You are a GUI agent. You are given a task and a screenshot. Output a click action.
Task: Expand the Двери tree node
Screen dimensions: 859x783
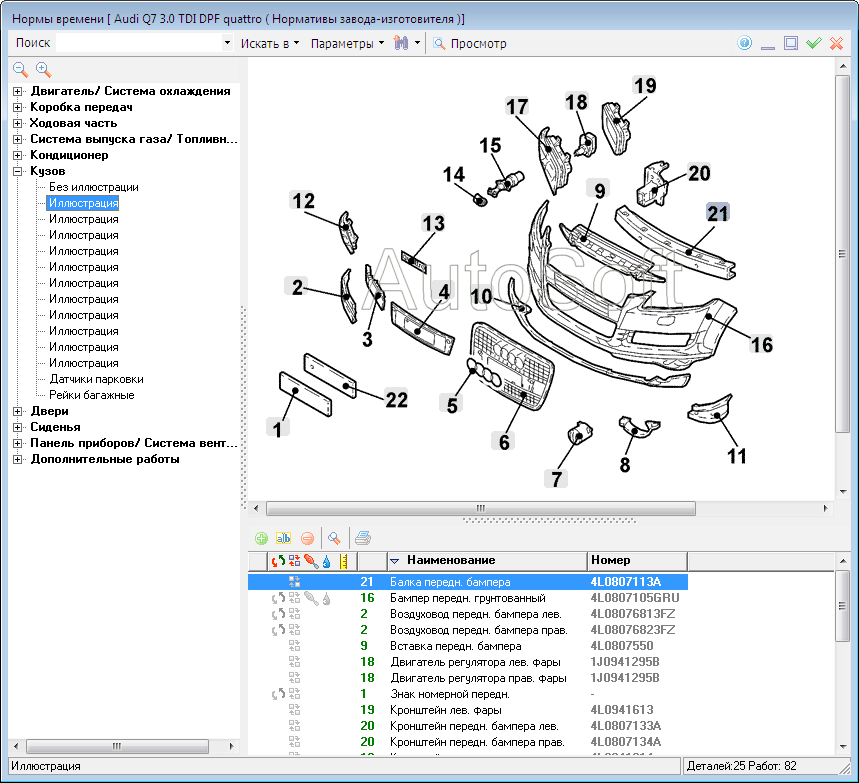[18, 411]
